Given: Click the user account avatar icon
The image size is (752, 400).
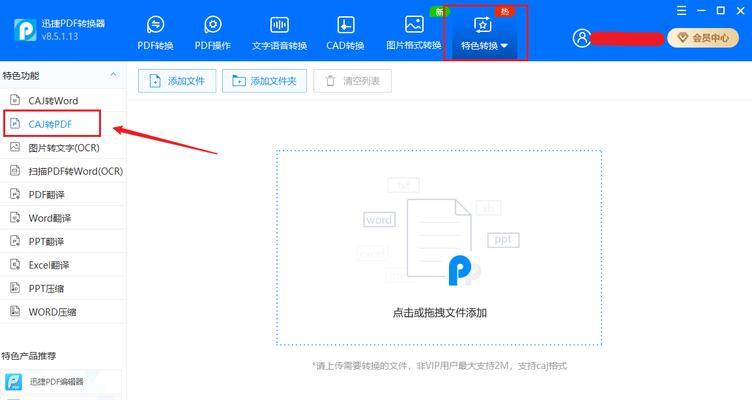Looking at the screenshot, I should click(582, 38).
